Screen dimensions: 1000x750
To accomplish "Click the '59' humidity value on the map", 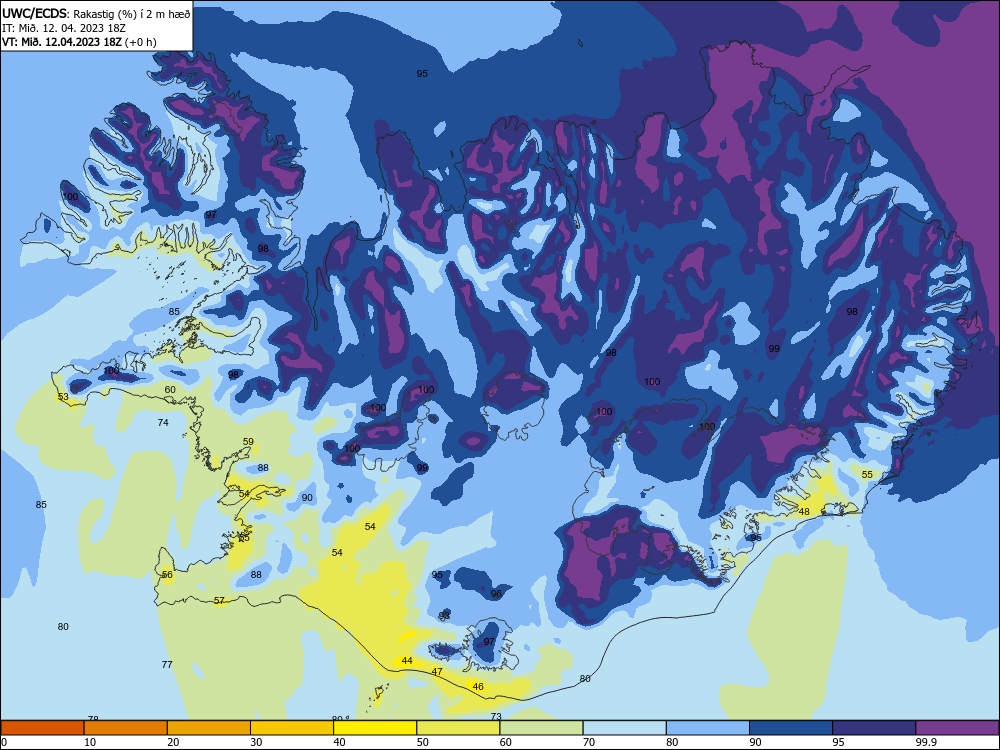I will pyautogui.click(x=248, y=441).
